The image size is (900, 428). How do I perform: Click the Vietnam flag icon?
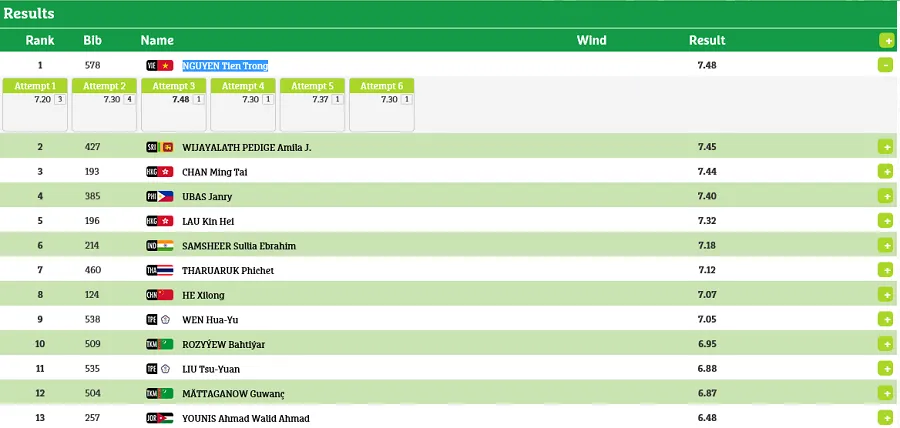(x=166, y=65)
